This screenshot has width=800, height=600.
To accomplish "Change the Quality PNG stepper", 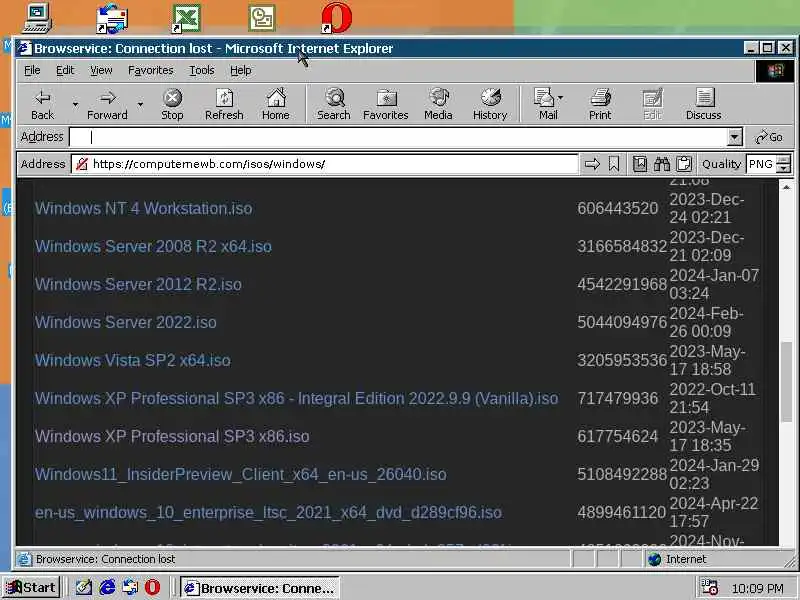I will (x=784, y=164).
